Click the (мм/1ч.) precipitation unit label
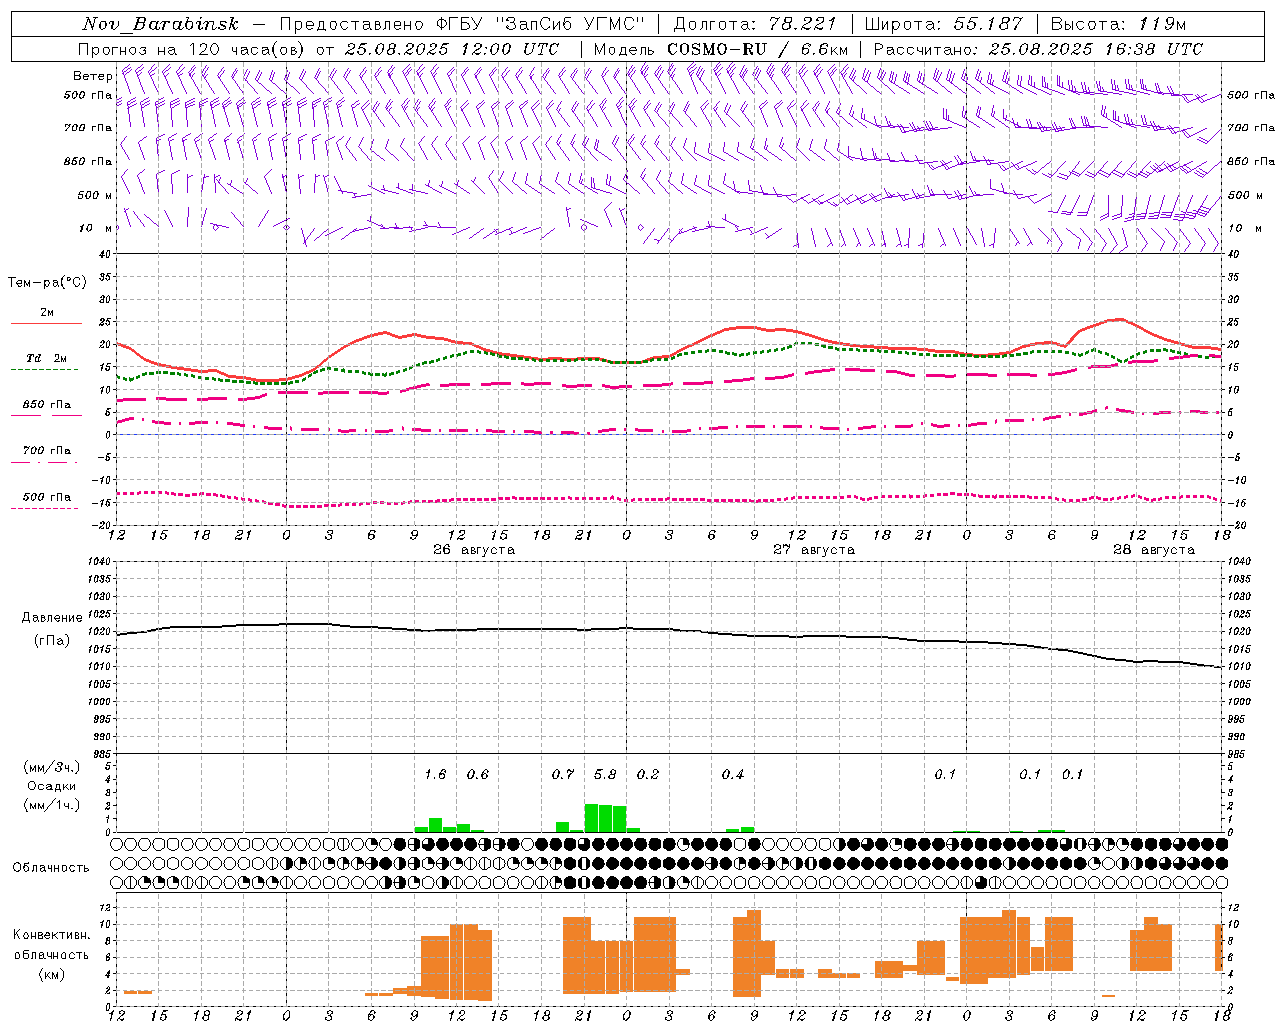1280x1024 pixels. click(x=51, y=805)
